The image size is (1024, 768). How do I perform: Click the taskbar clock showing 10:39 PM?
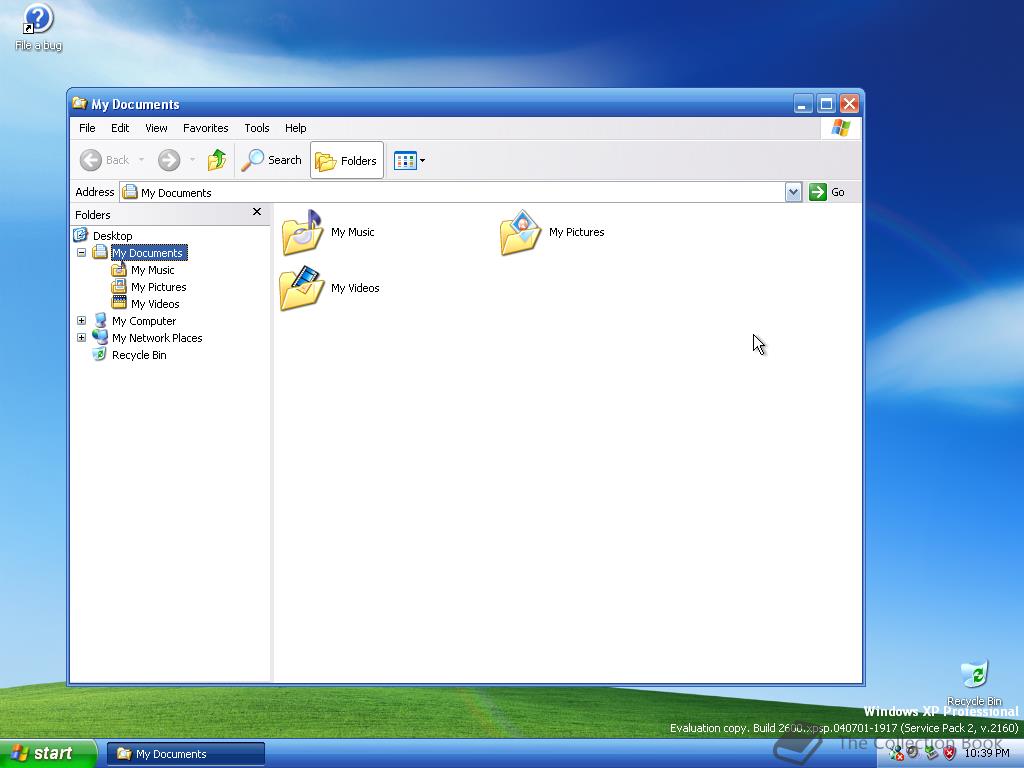[x=987, y=753]
